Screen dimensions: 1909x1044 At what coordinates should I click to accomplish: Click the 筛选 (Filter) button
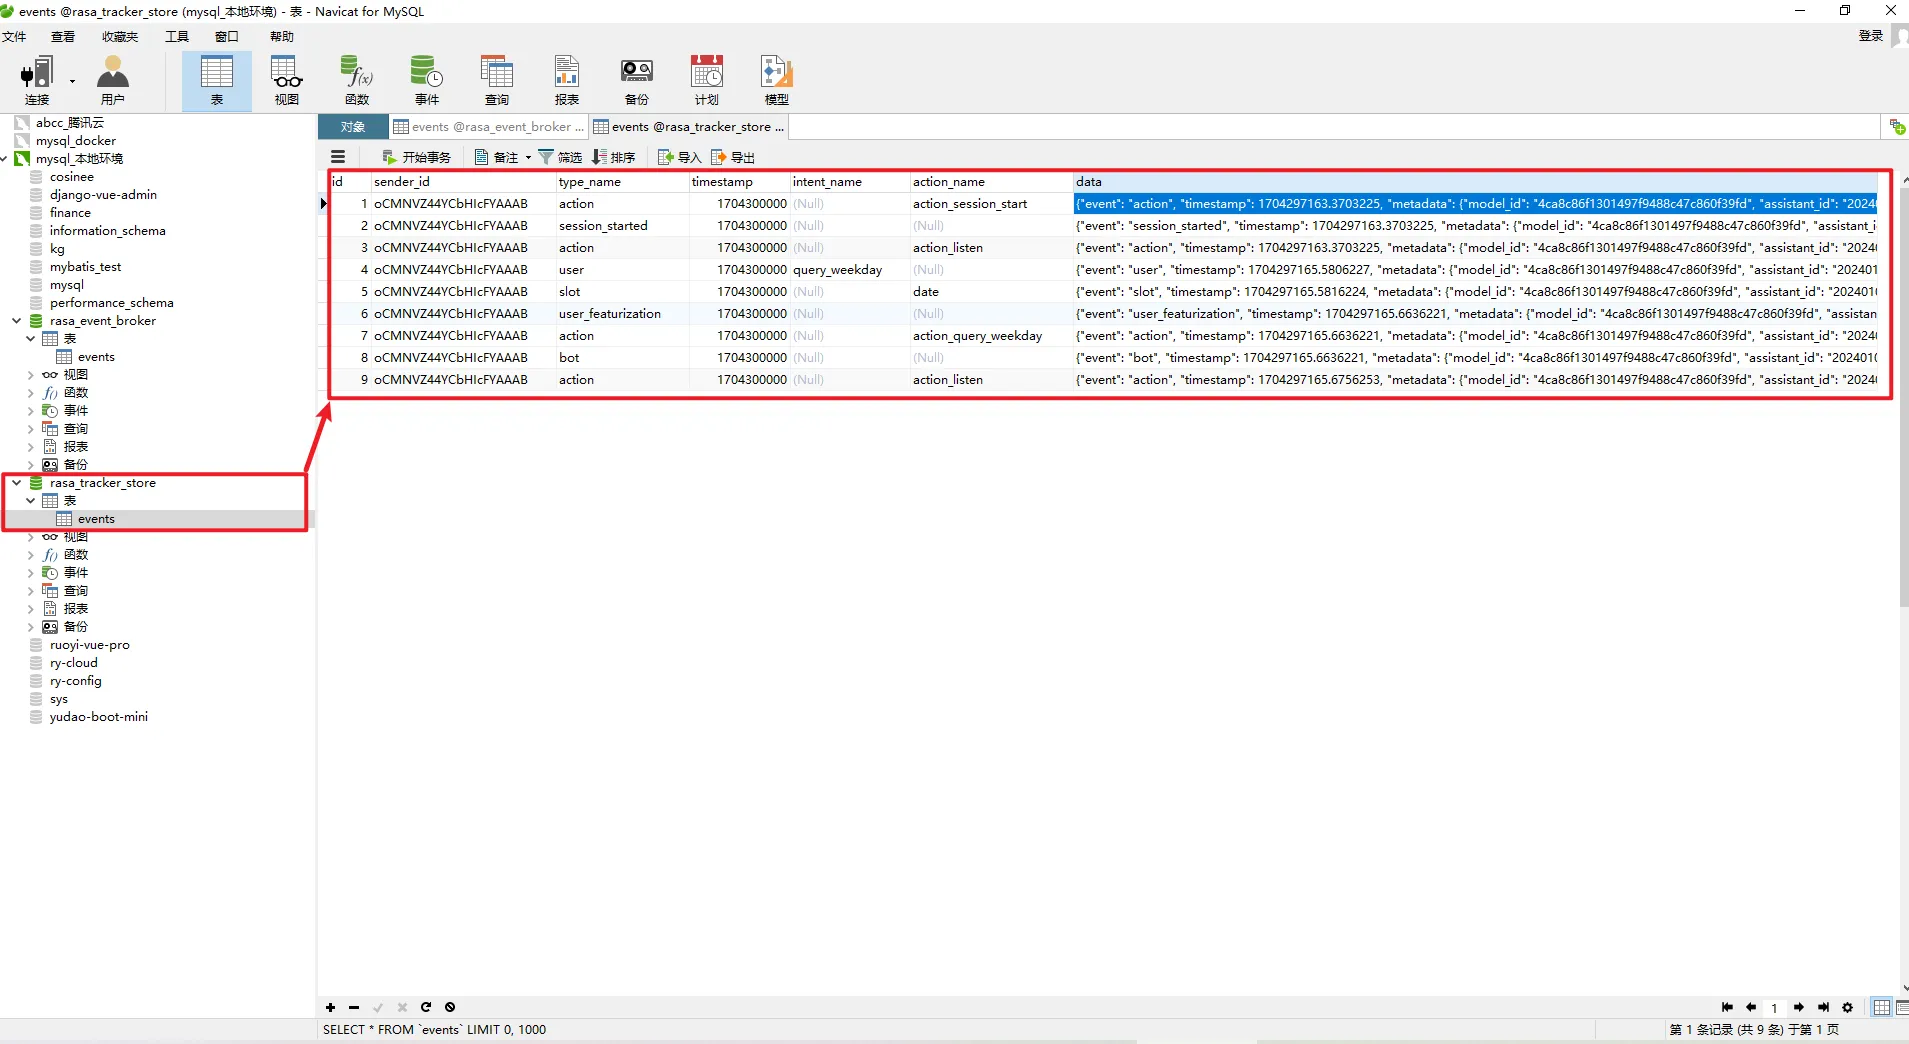click(560, 157)
